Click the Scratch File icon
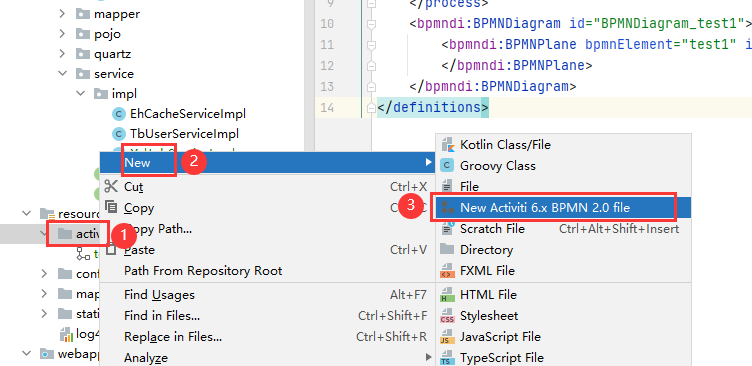This screenshot has height=366, width=752. (x=447, y=229)
